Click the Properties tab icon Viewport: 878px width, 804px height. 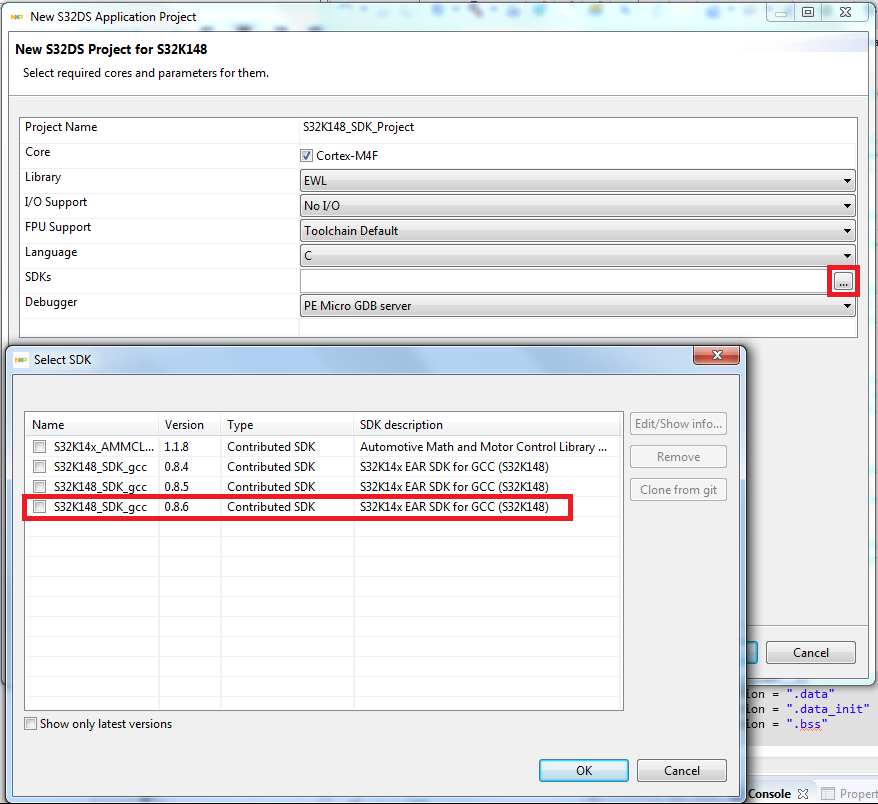828,794
